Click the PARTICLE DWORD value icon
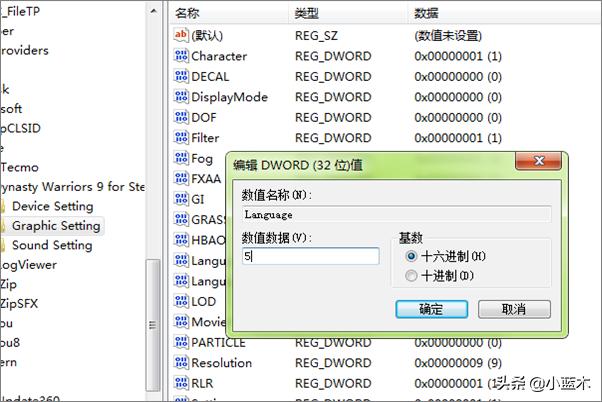602x402 pixels. click(x=181, y=343)
